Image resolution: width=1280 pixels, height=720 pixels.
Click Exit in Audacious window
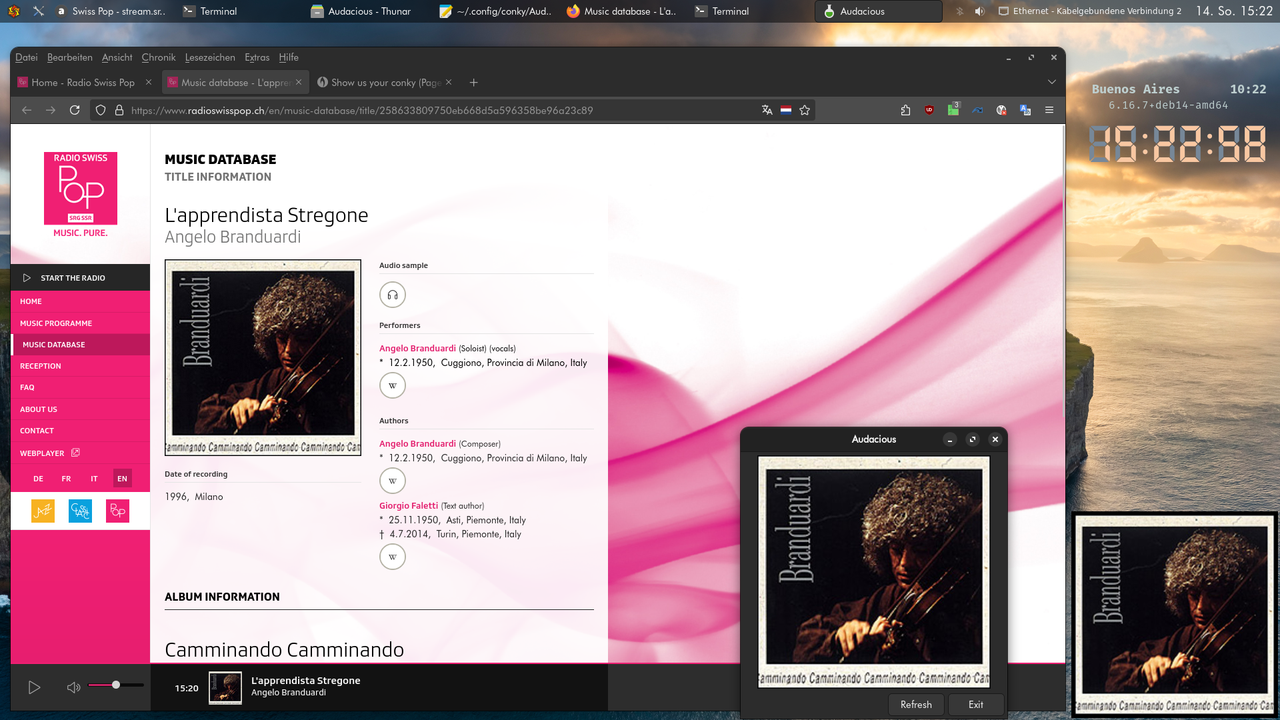pos(976,704)
